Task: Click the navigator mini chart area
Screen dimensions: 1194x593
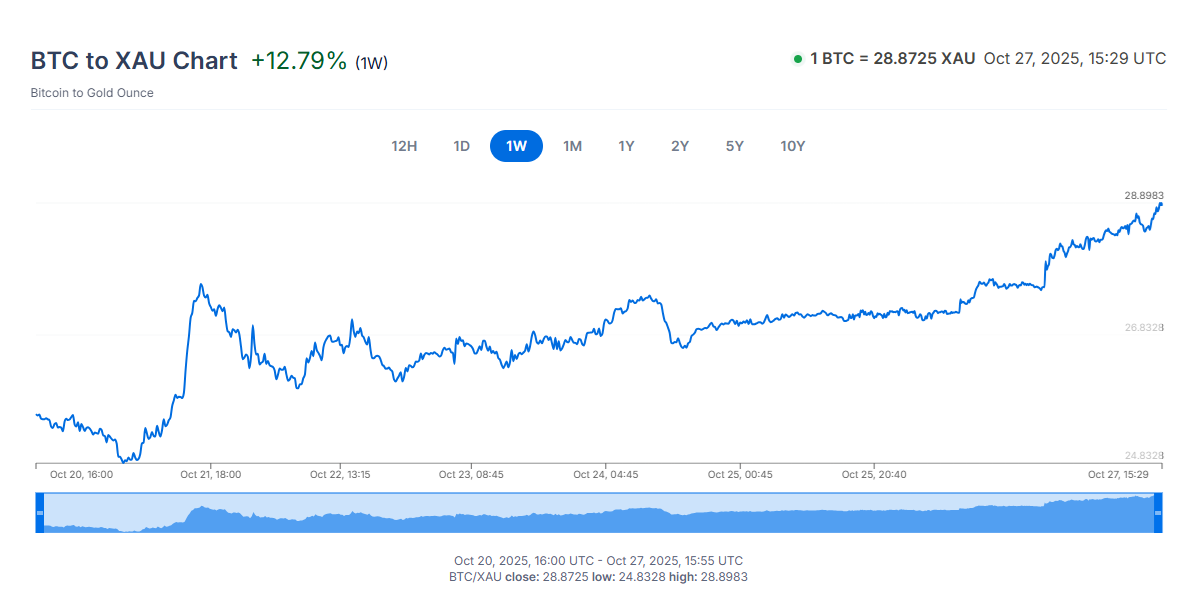Action: 600,514
